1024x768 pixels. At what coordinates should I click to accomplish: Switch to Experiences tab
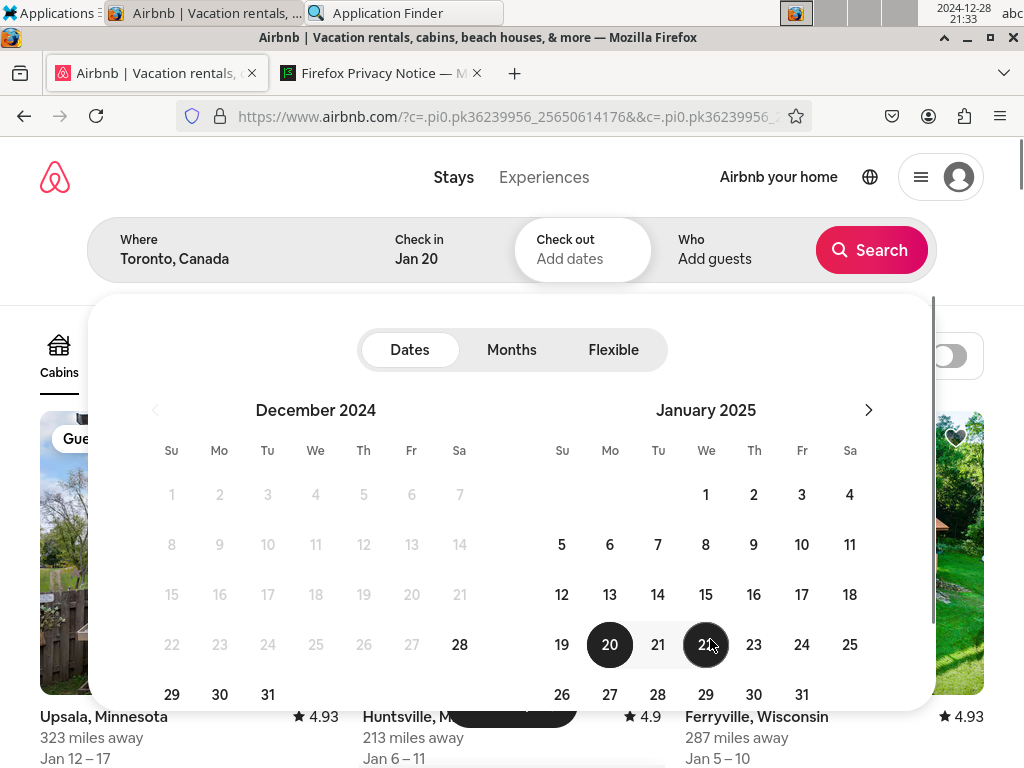tap(544, 178)
